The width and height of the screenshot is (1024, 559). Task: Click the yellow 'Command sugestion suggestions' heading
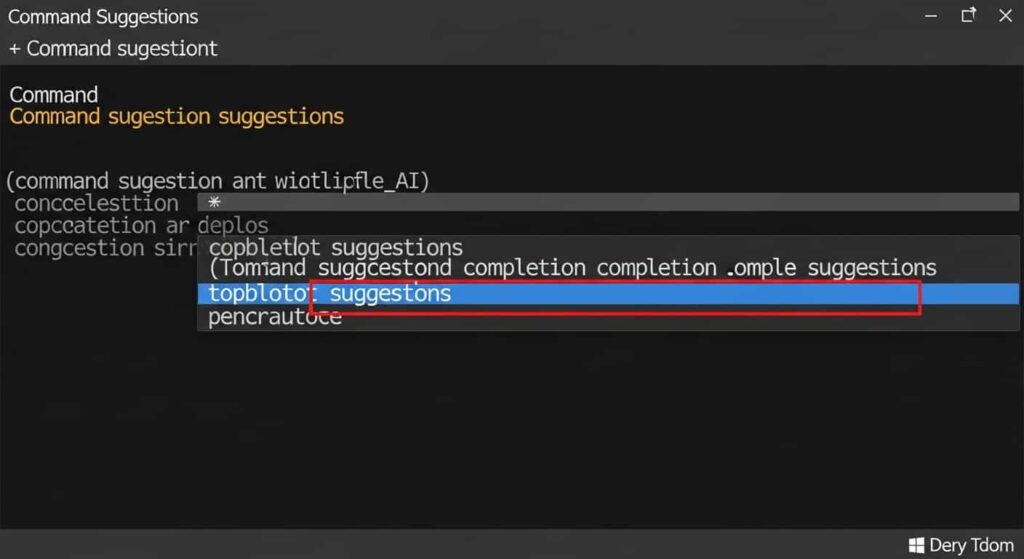pyautogui.click(x=176, y=117)
